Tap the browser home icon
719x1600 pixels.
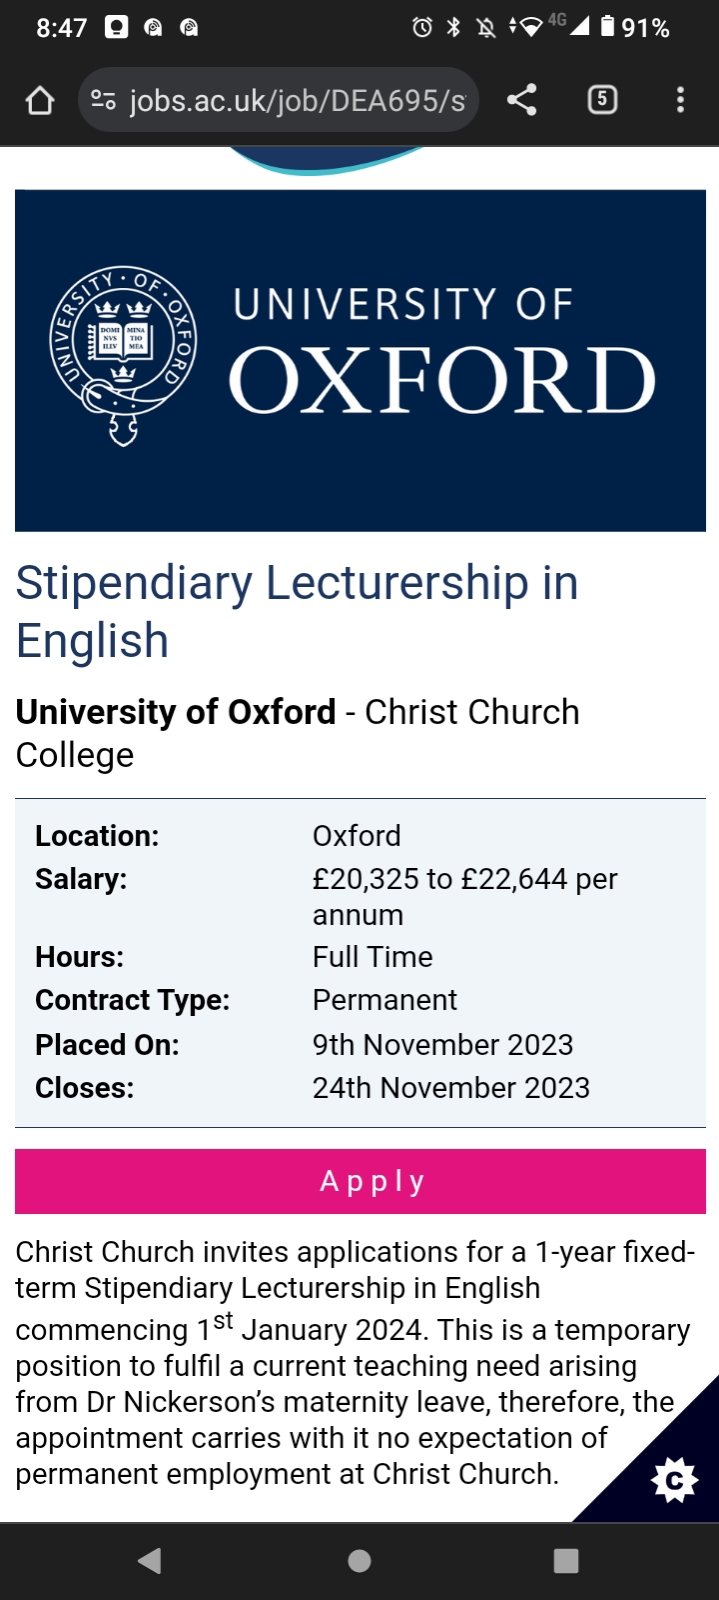40,100
